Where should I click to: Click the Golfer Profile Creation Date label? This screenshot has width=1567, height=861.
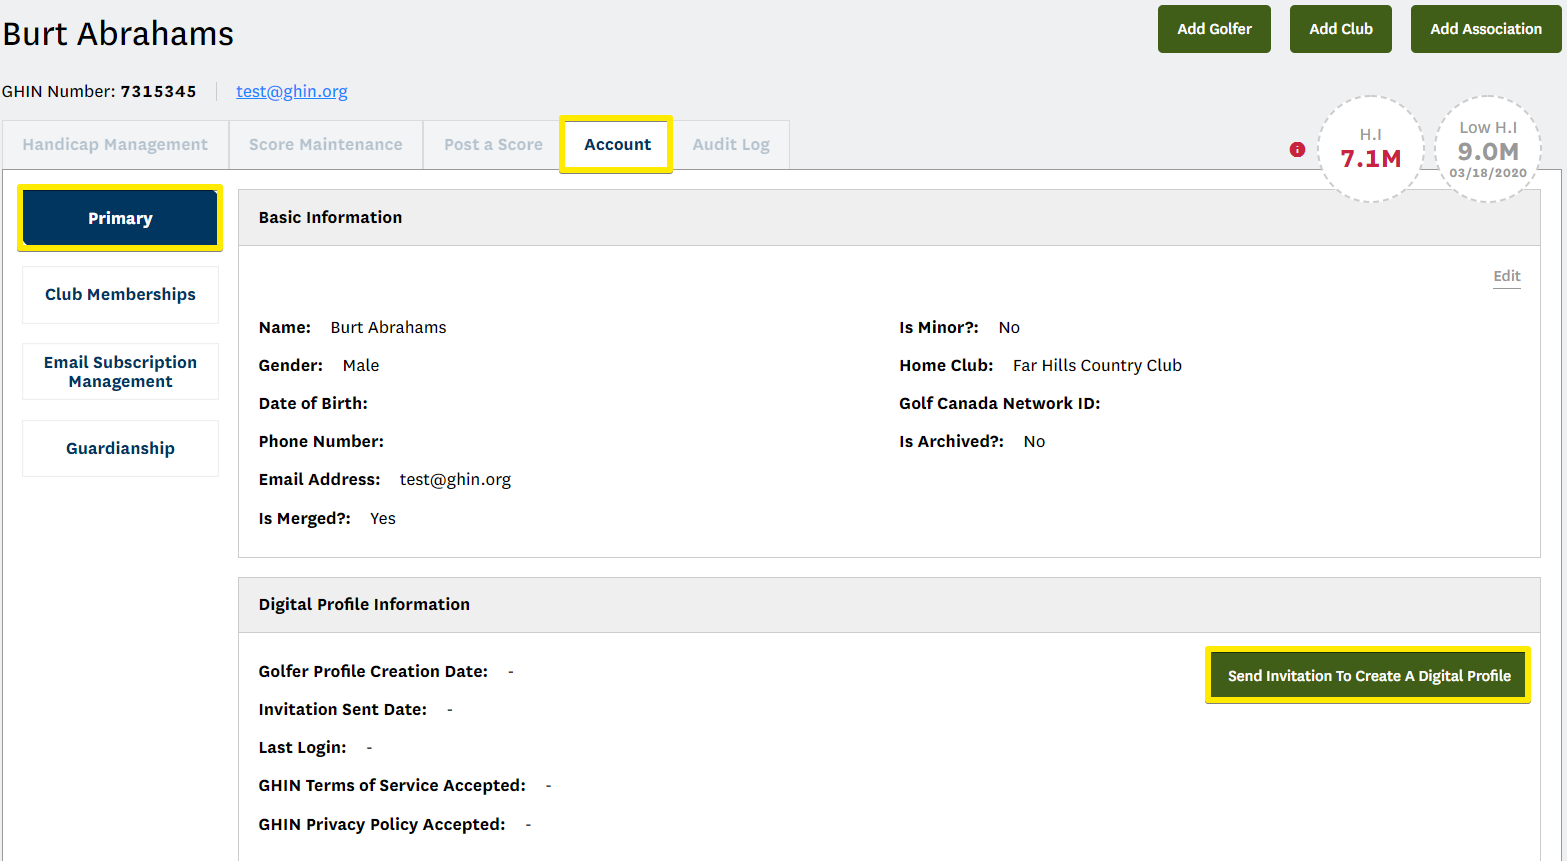[x=373, y=672]
